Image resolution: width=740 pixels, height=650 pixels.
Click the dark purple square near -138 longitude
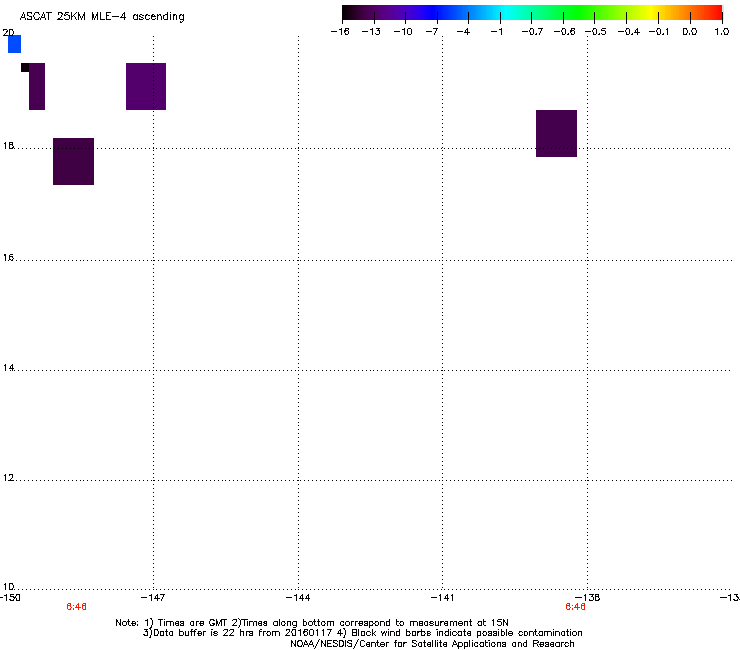click(556, 134)
